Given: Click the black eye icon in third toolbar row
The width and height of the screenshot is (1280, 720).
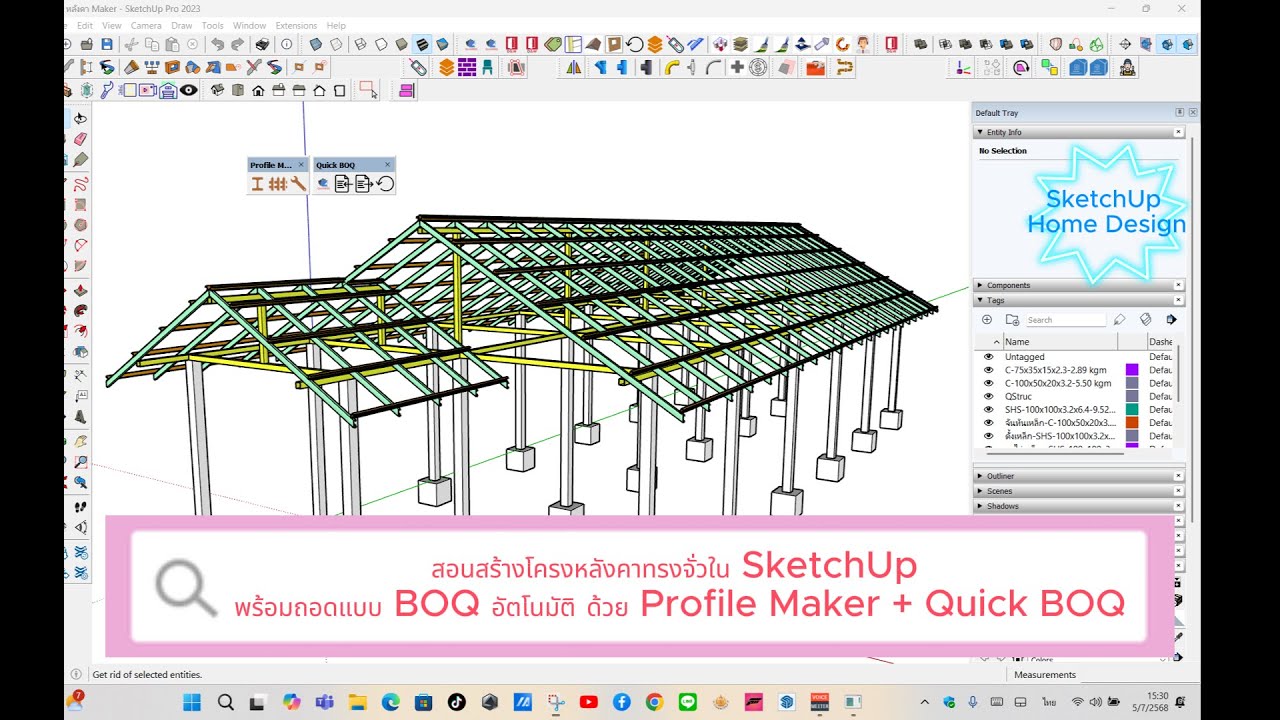Looking at the screenshot, I should point(189,90).
